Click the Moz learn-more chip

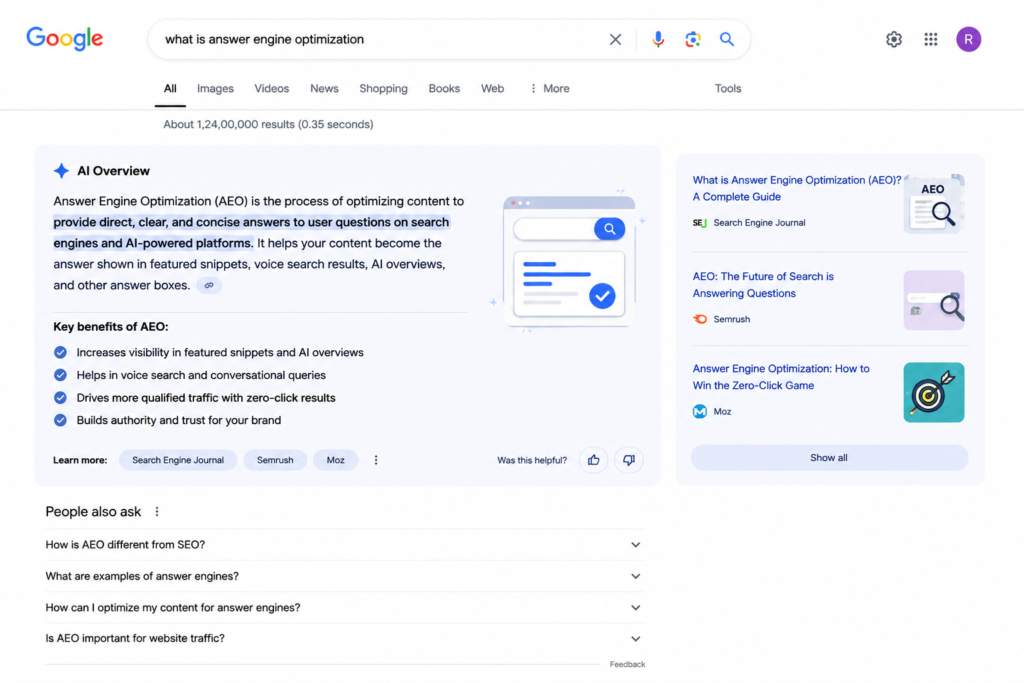(x=336, y=460)
